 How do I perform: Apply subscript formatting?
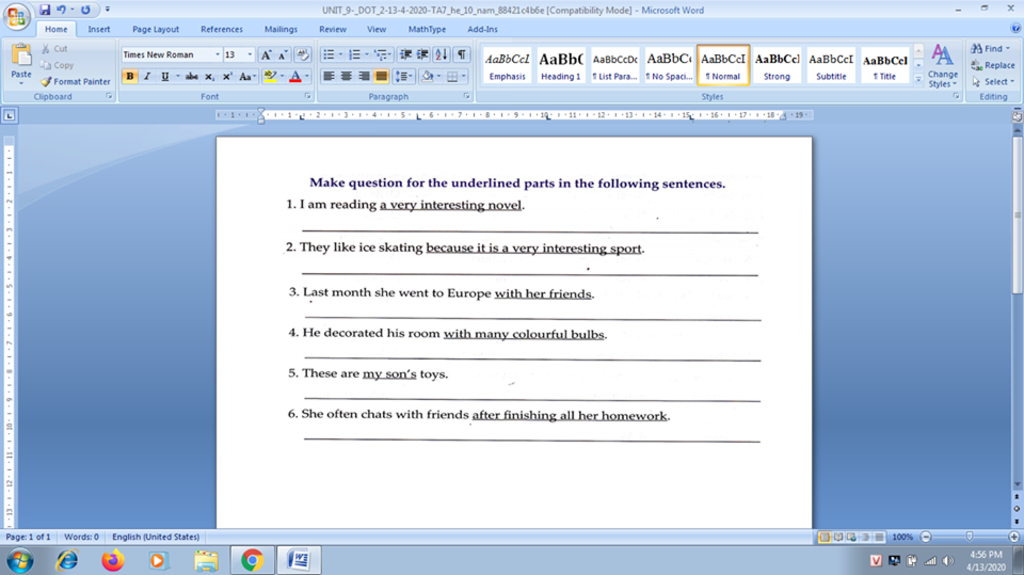(x=209, y=76)
